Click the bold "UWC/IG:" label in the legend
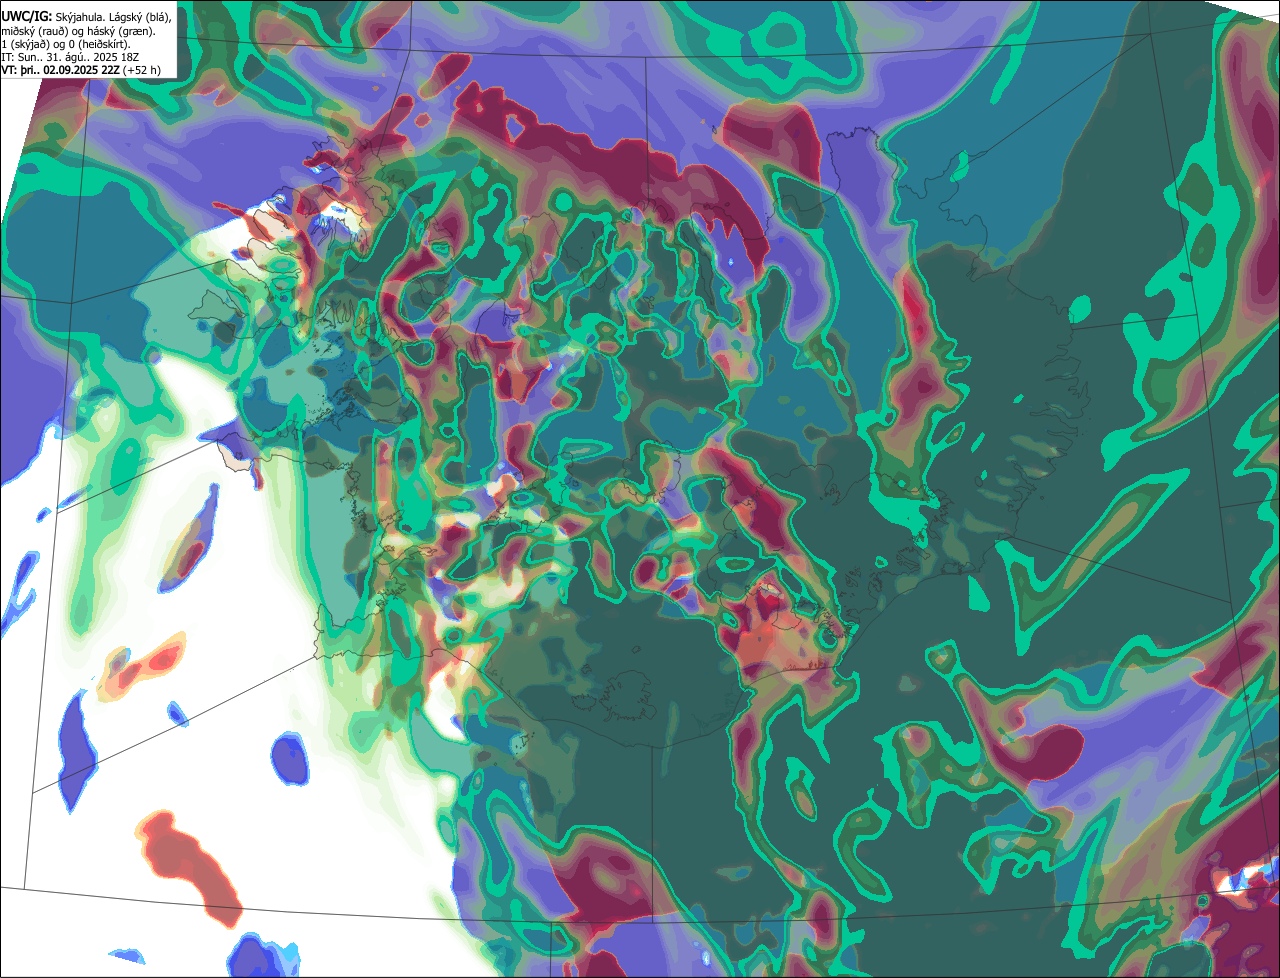 click(x=27, y=17)
